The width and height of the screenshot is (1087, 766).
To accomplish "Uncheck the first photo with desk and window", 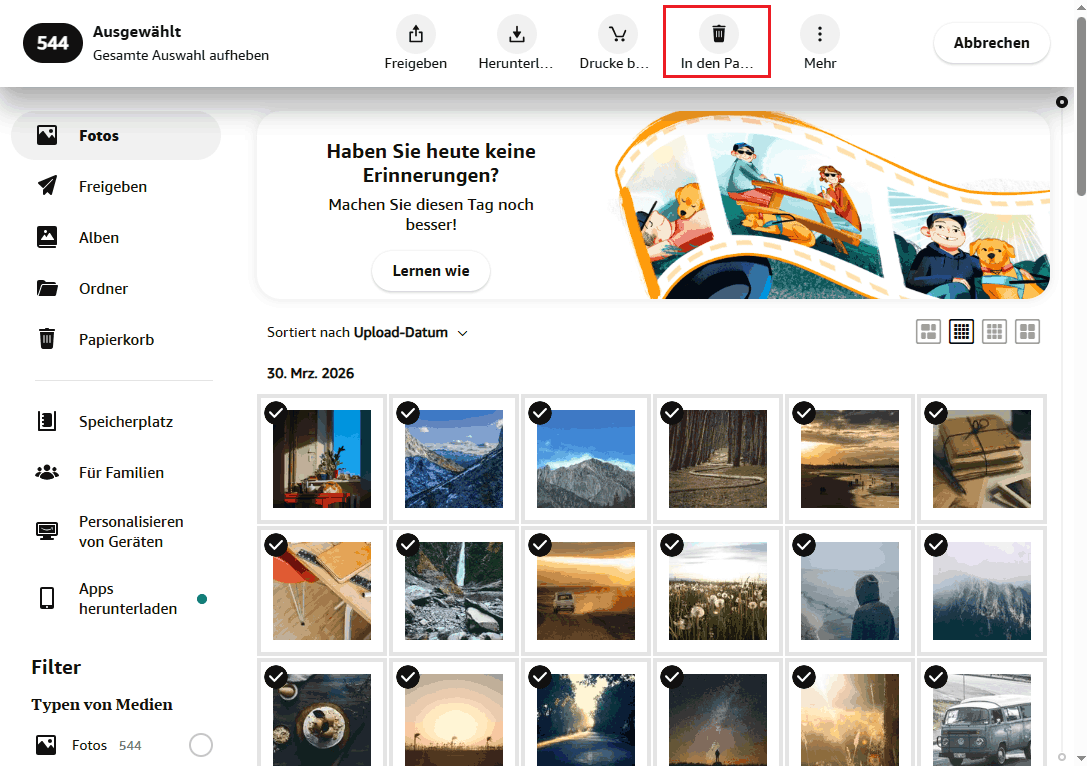I will coord(276,412).
